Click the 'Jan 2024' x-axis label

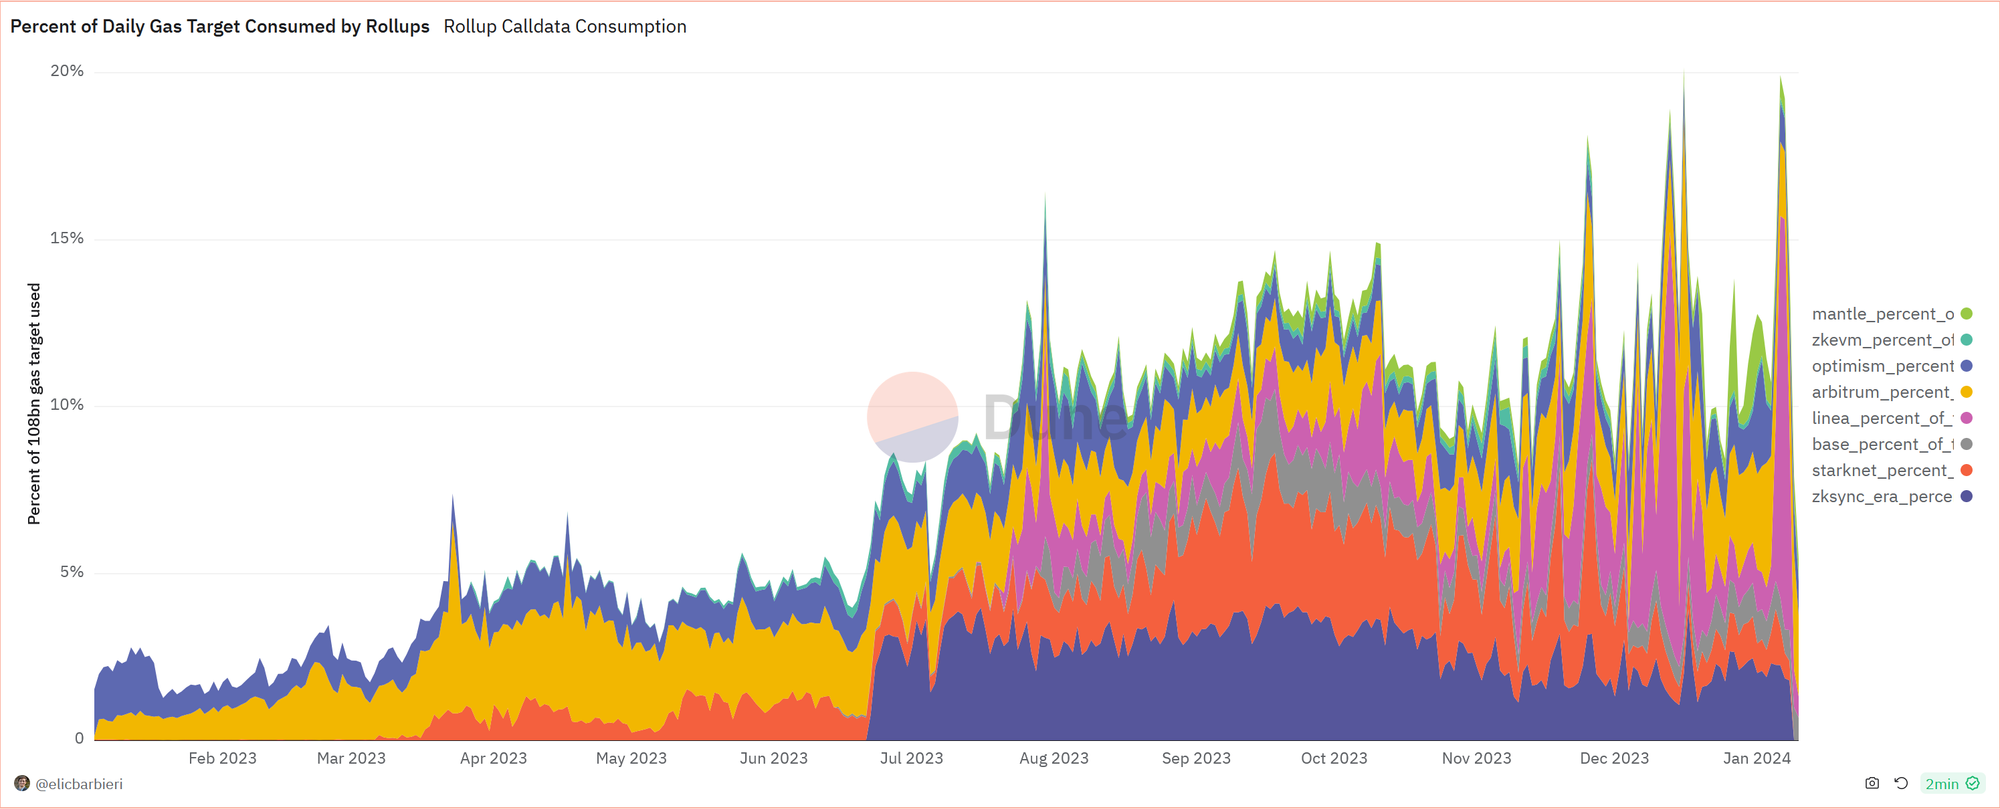1757,758
